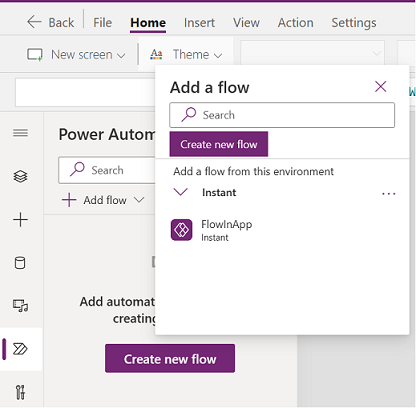Select the FlowInApp flow
416x408 pixels.
[x=282, y=230]
